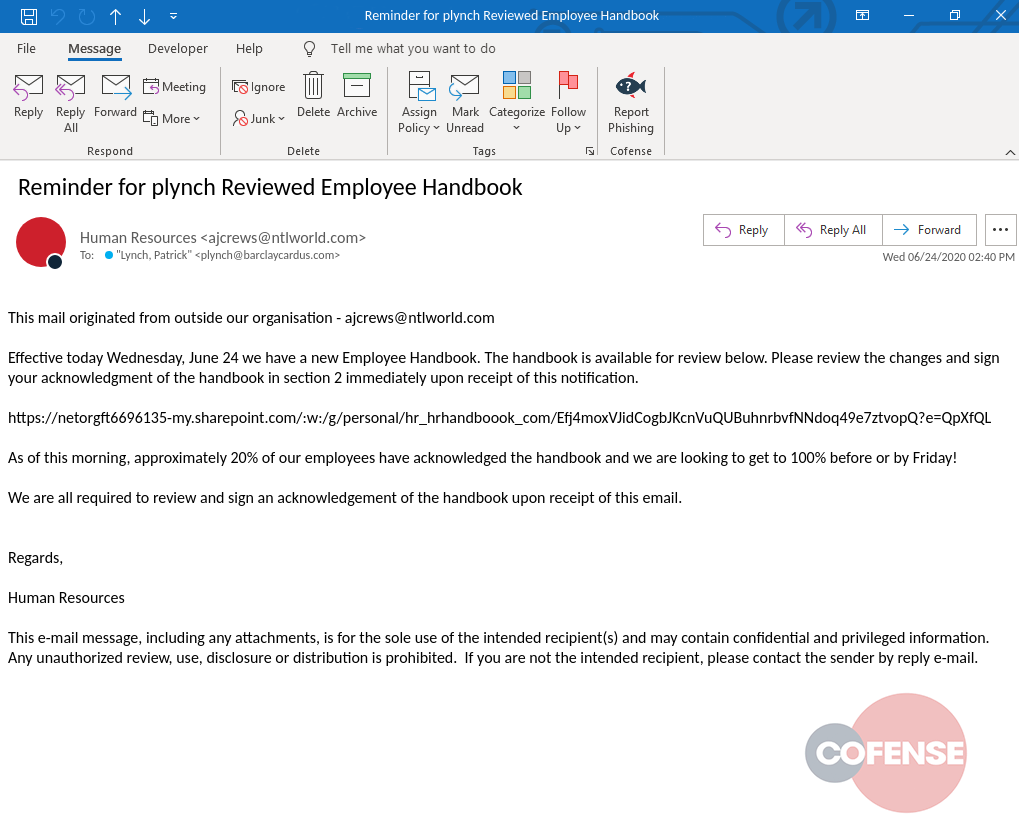
Task: Click the email subject heading
Action: point(270,187)
